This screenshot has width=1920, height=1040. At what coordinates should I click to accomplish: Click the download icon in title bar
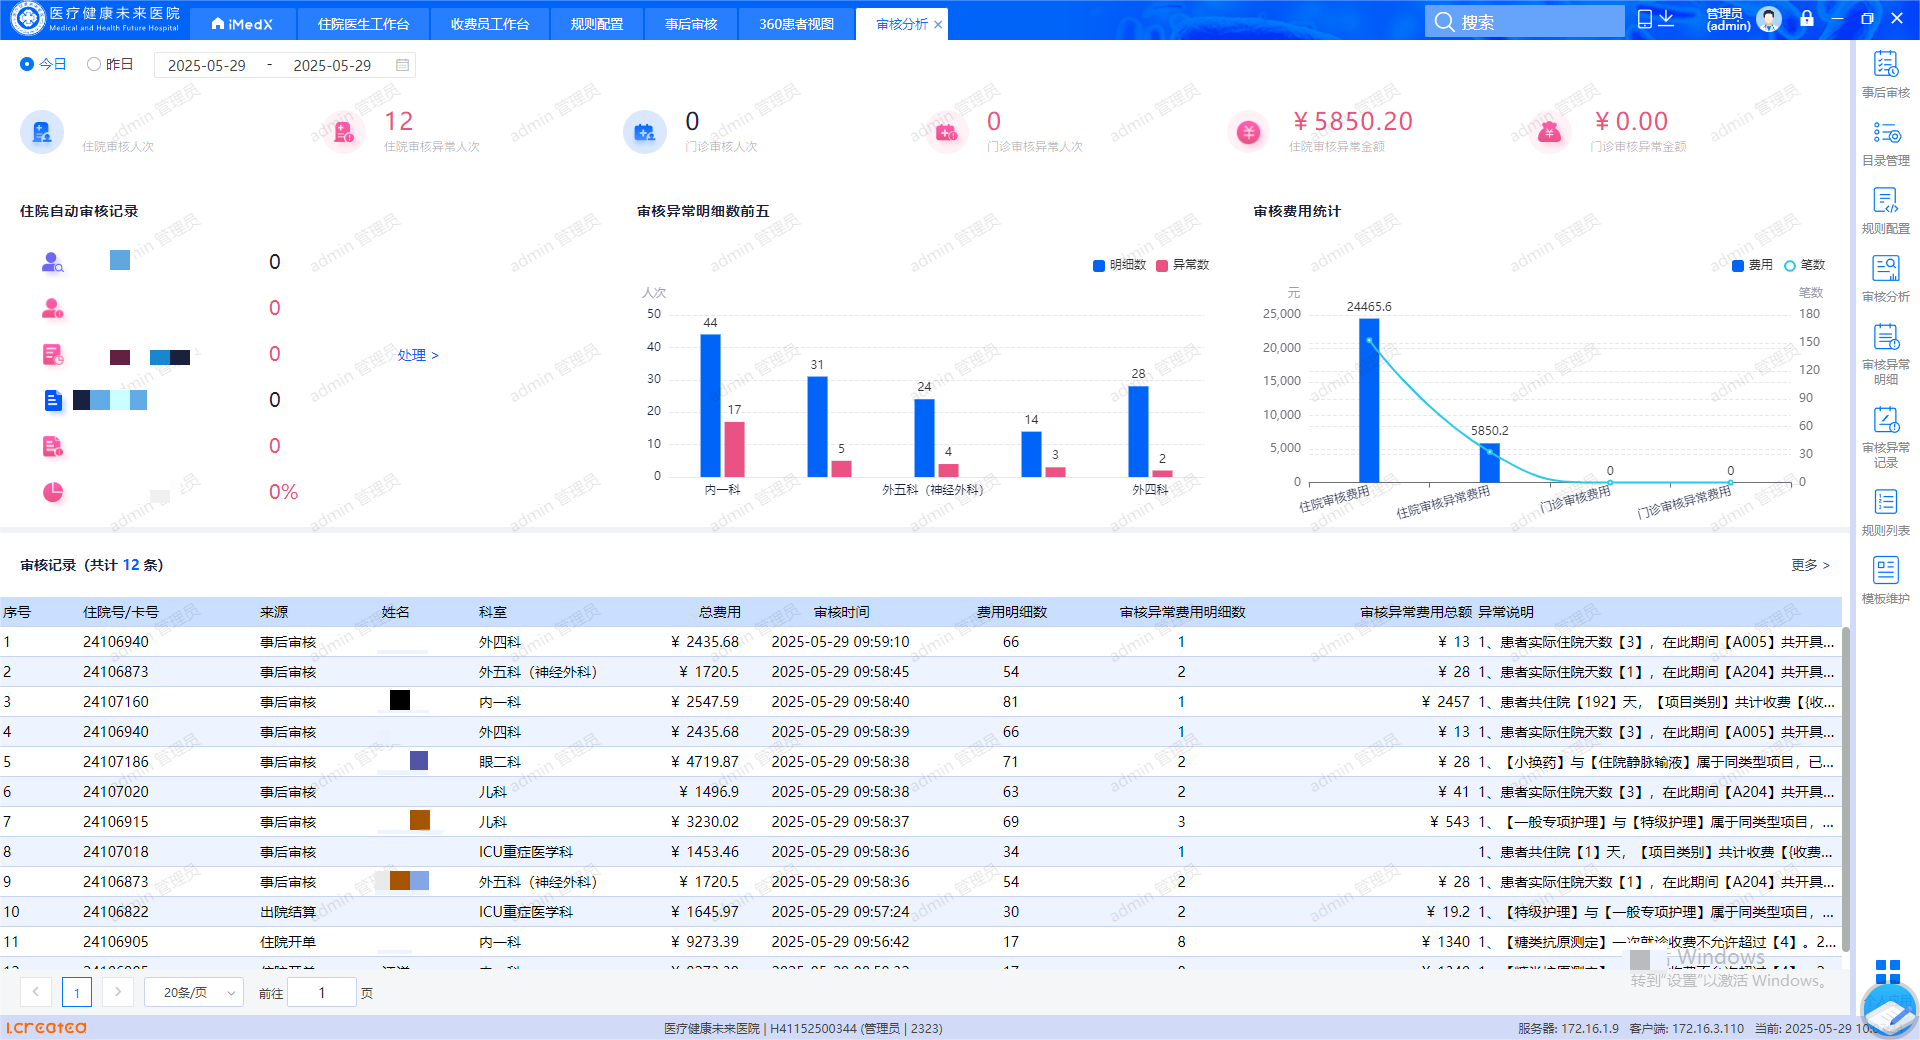point(1666,19)
